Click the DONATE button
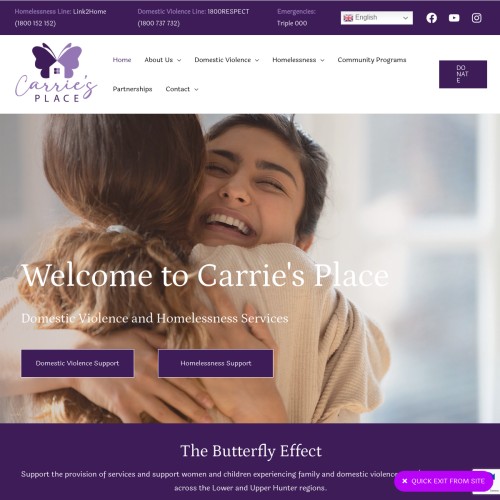 point(463,74)
